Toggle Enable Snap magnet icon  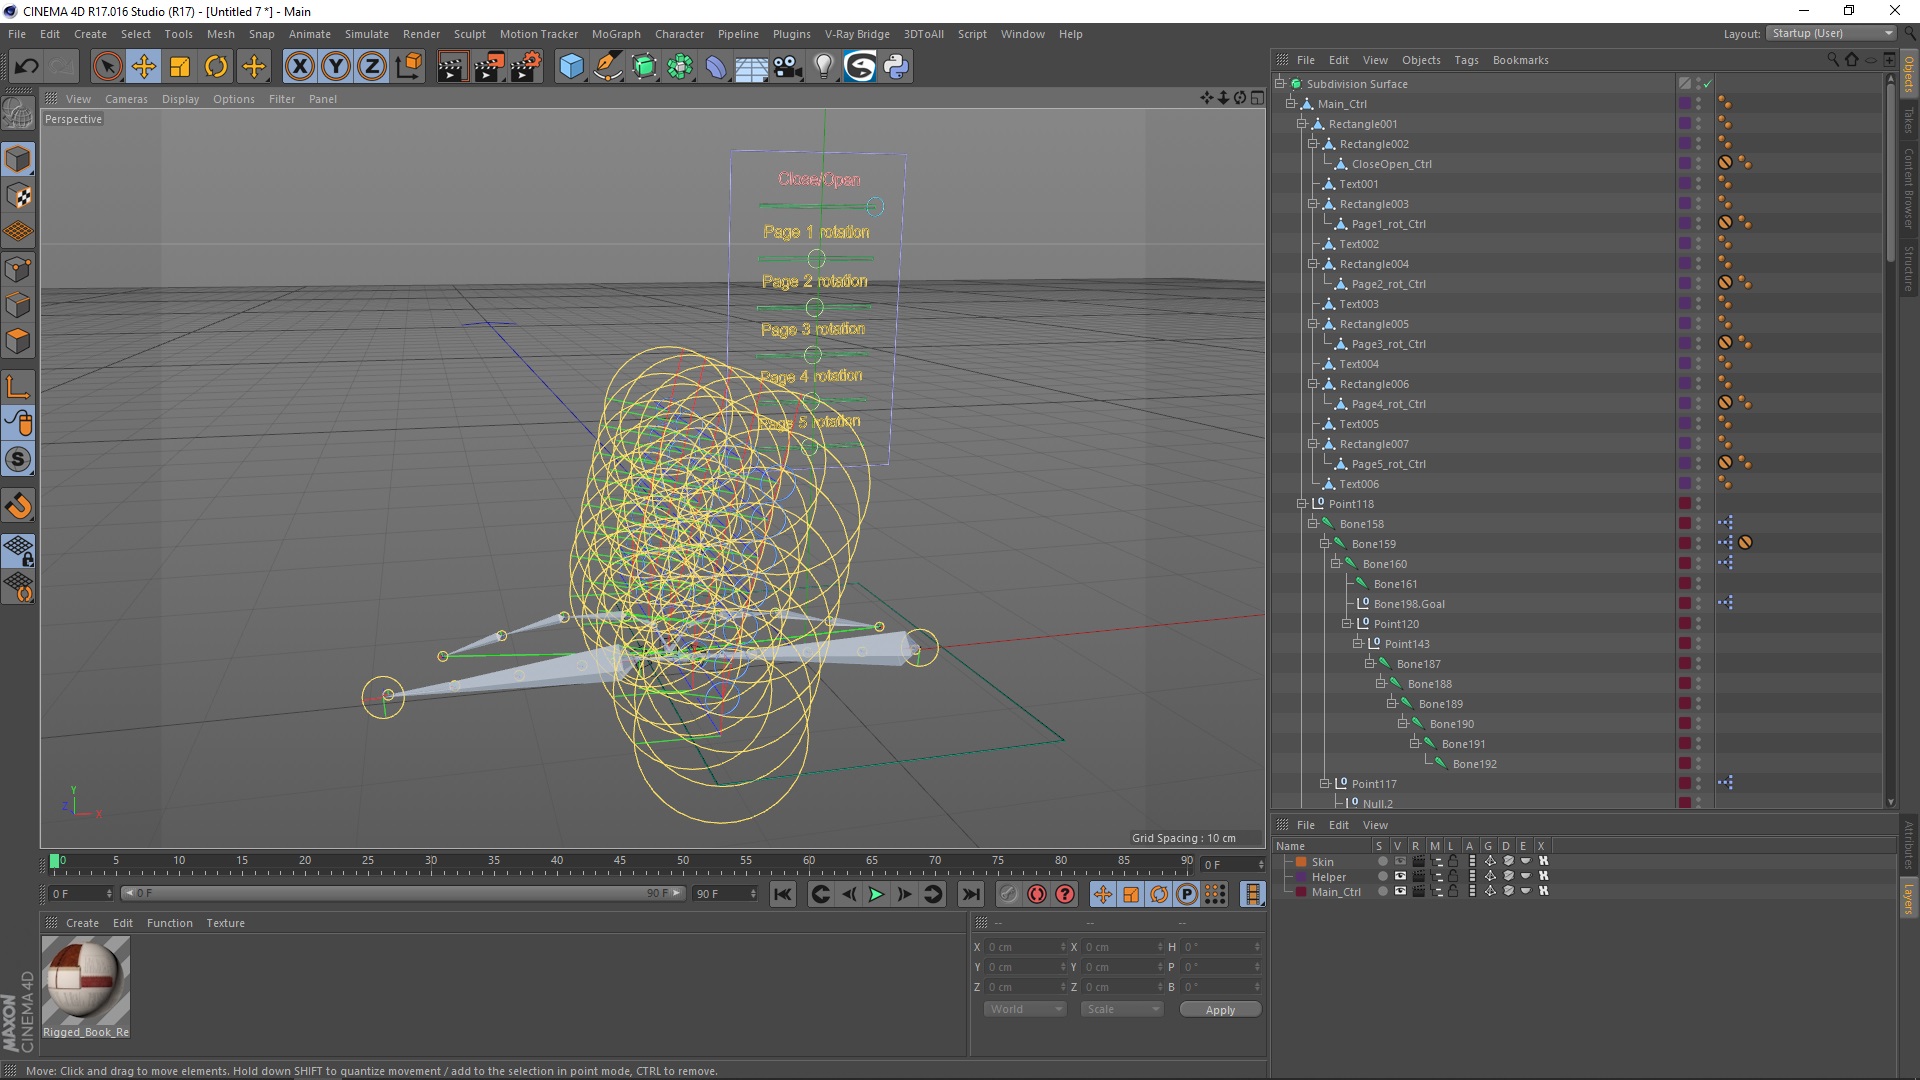[x=18, y=506]
